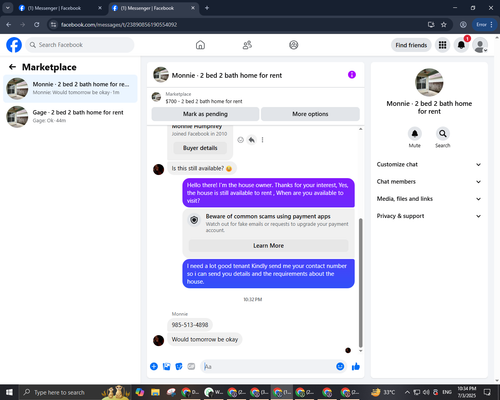
Task: Mute the conversation with the bell icon
Action: point(415,134)
